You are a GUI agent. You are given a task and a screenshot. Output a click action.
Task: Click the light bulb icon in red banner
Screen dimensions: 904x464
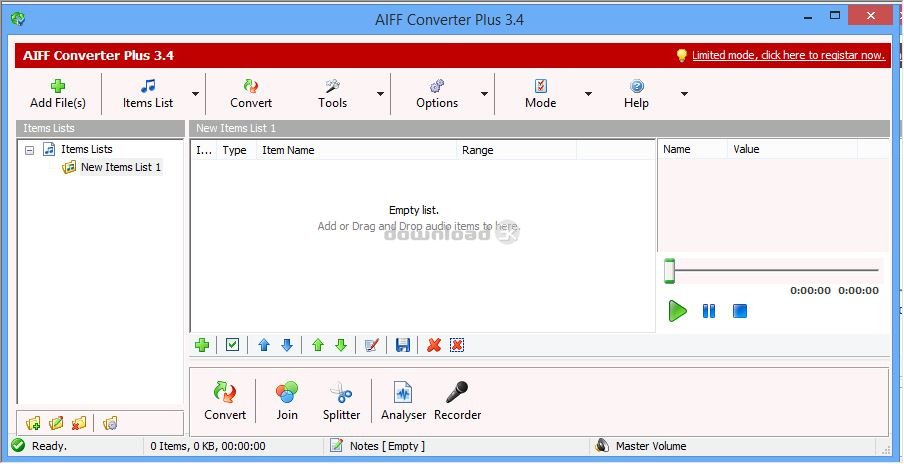coord(681,55)
